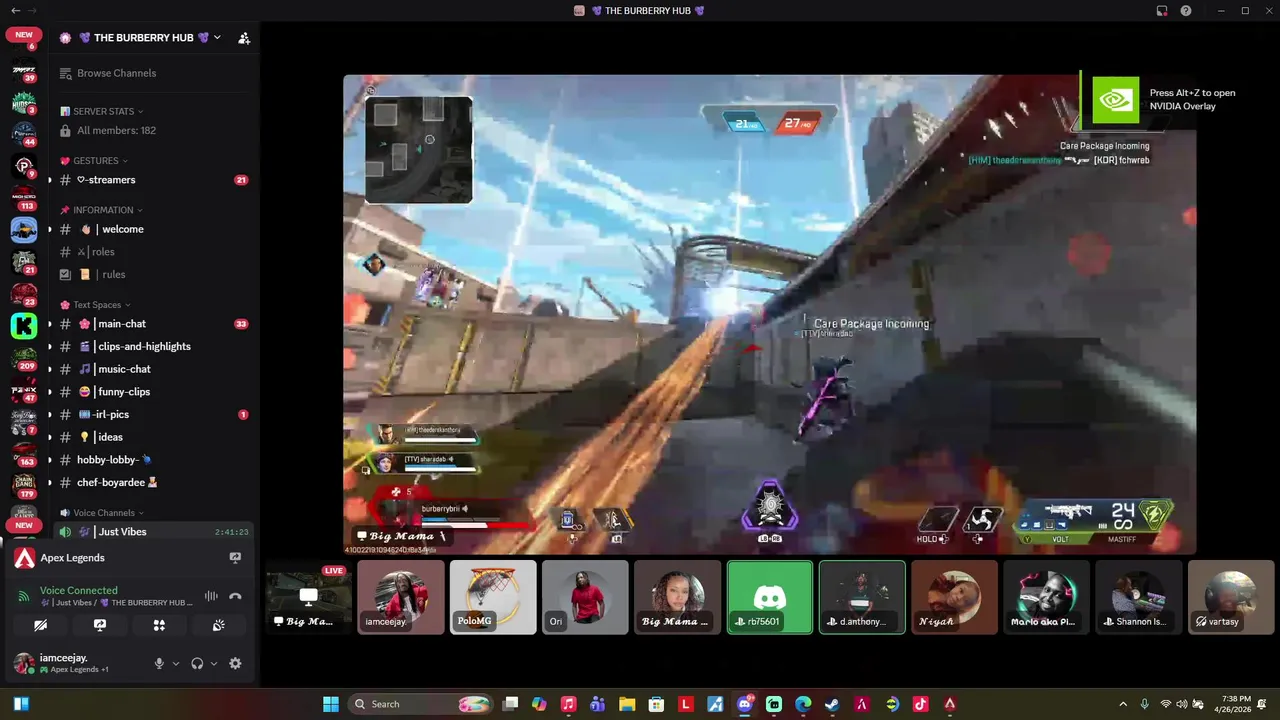Open the streamers channel
The image size is (1280, 720).
click(153, 180)
